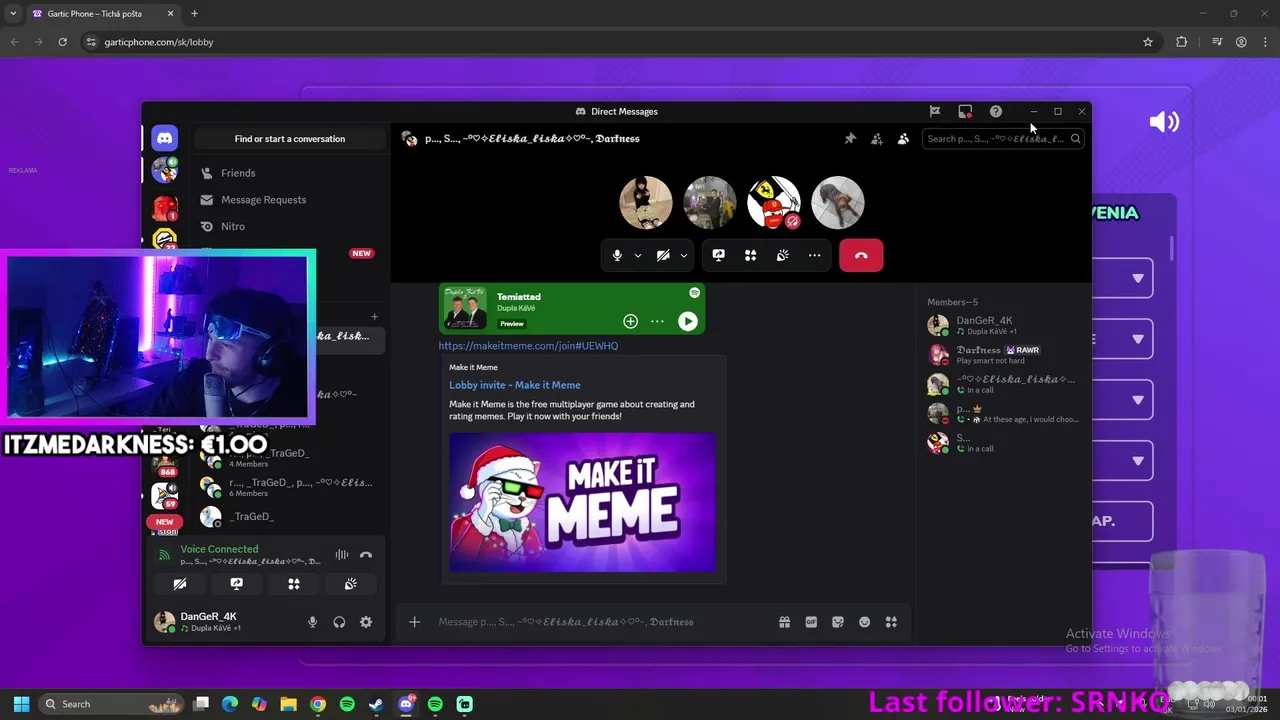Expand first dropdown on Gartic Phone page

tap(1138, 279)
